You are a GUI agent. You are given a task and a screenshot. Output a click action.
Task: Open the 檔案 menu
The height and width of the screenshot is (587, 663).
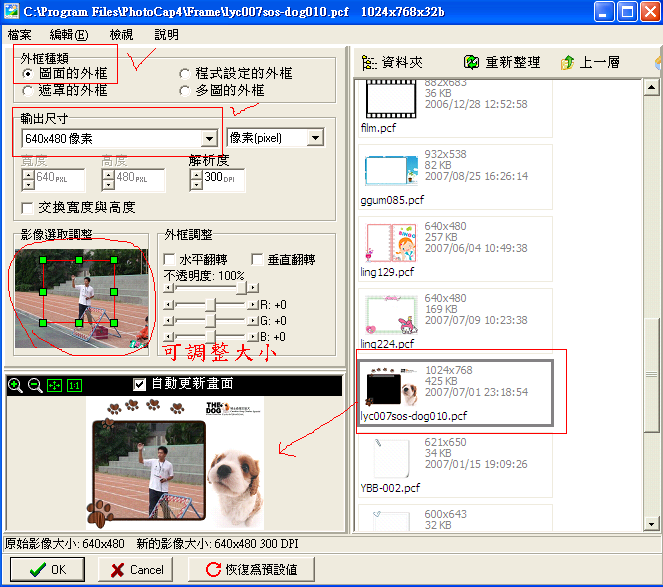(x=20, y=34)
